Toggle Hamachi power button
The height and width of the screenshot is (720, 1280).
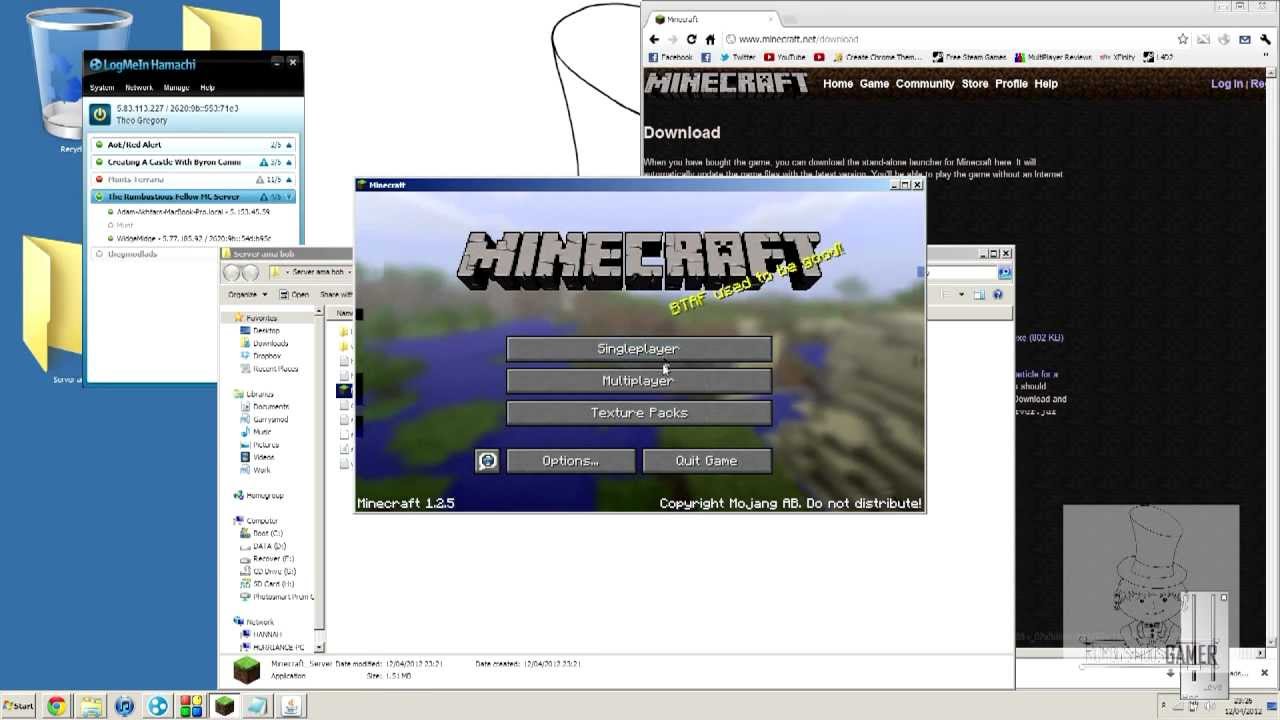coord(100,115)
